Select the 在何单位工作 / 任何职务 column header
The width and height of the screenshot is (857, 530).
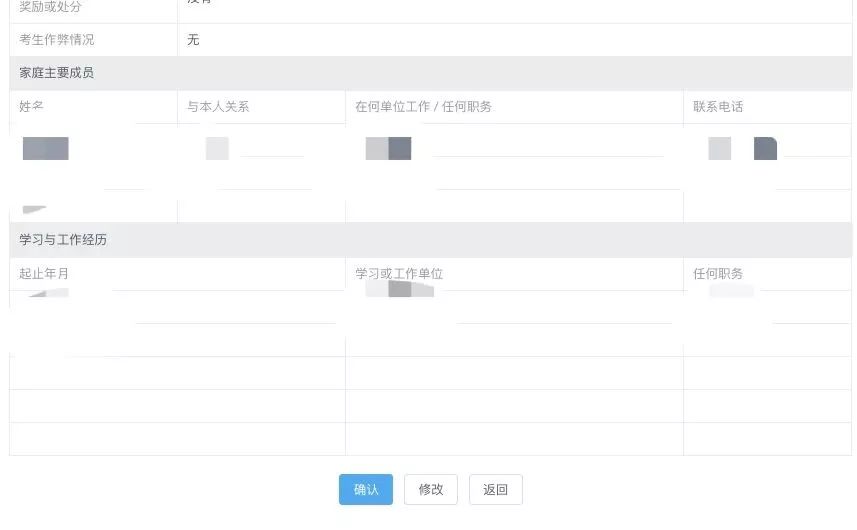pos(423,106)
